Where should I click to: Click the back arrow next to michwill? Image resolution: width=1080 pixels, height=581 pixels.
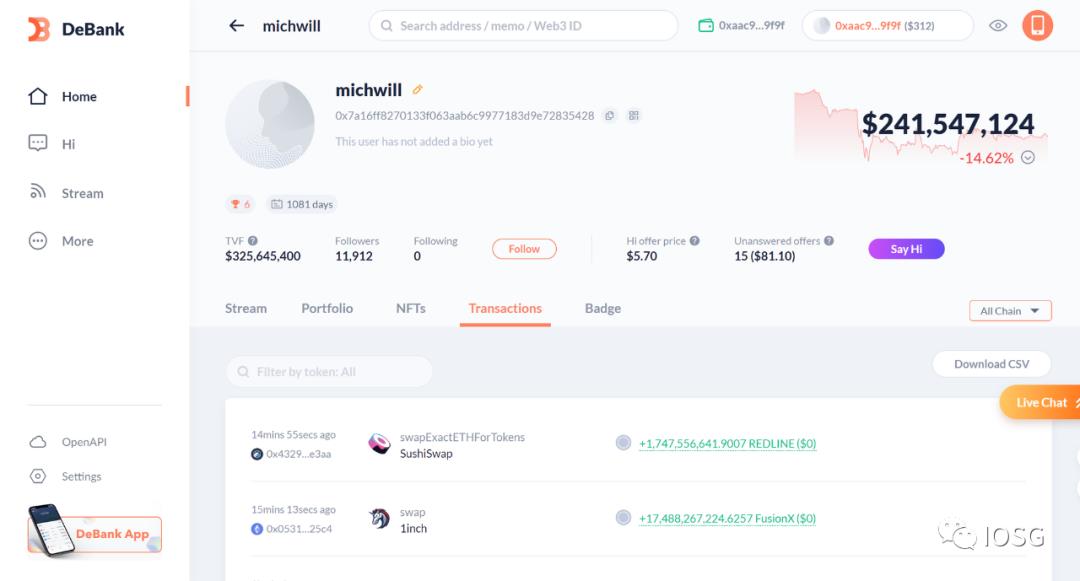236,26
